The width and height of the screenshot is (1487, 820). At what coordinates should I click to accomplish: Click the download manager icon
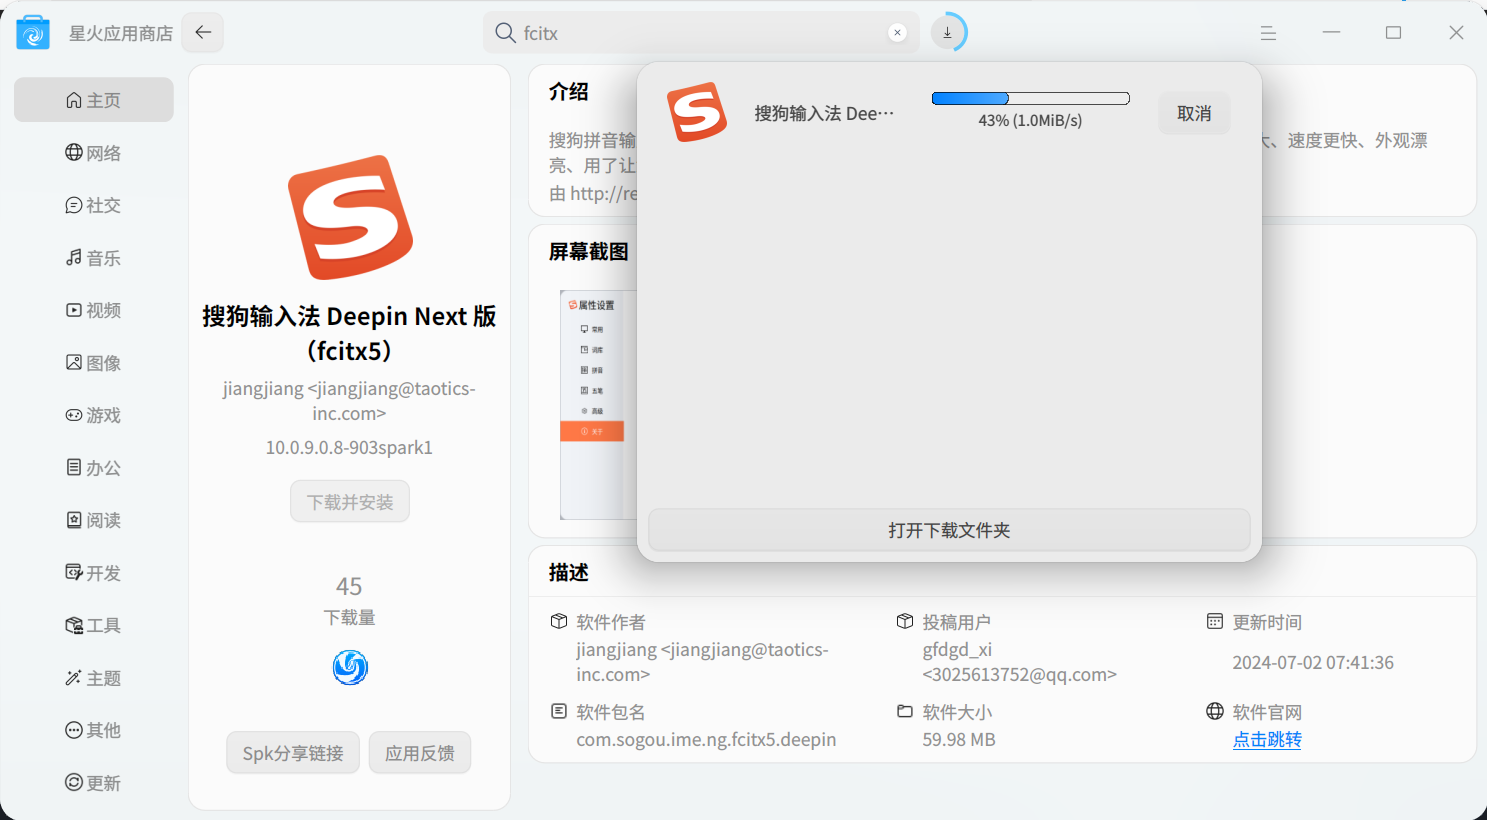tap(947, 33)
